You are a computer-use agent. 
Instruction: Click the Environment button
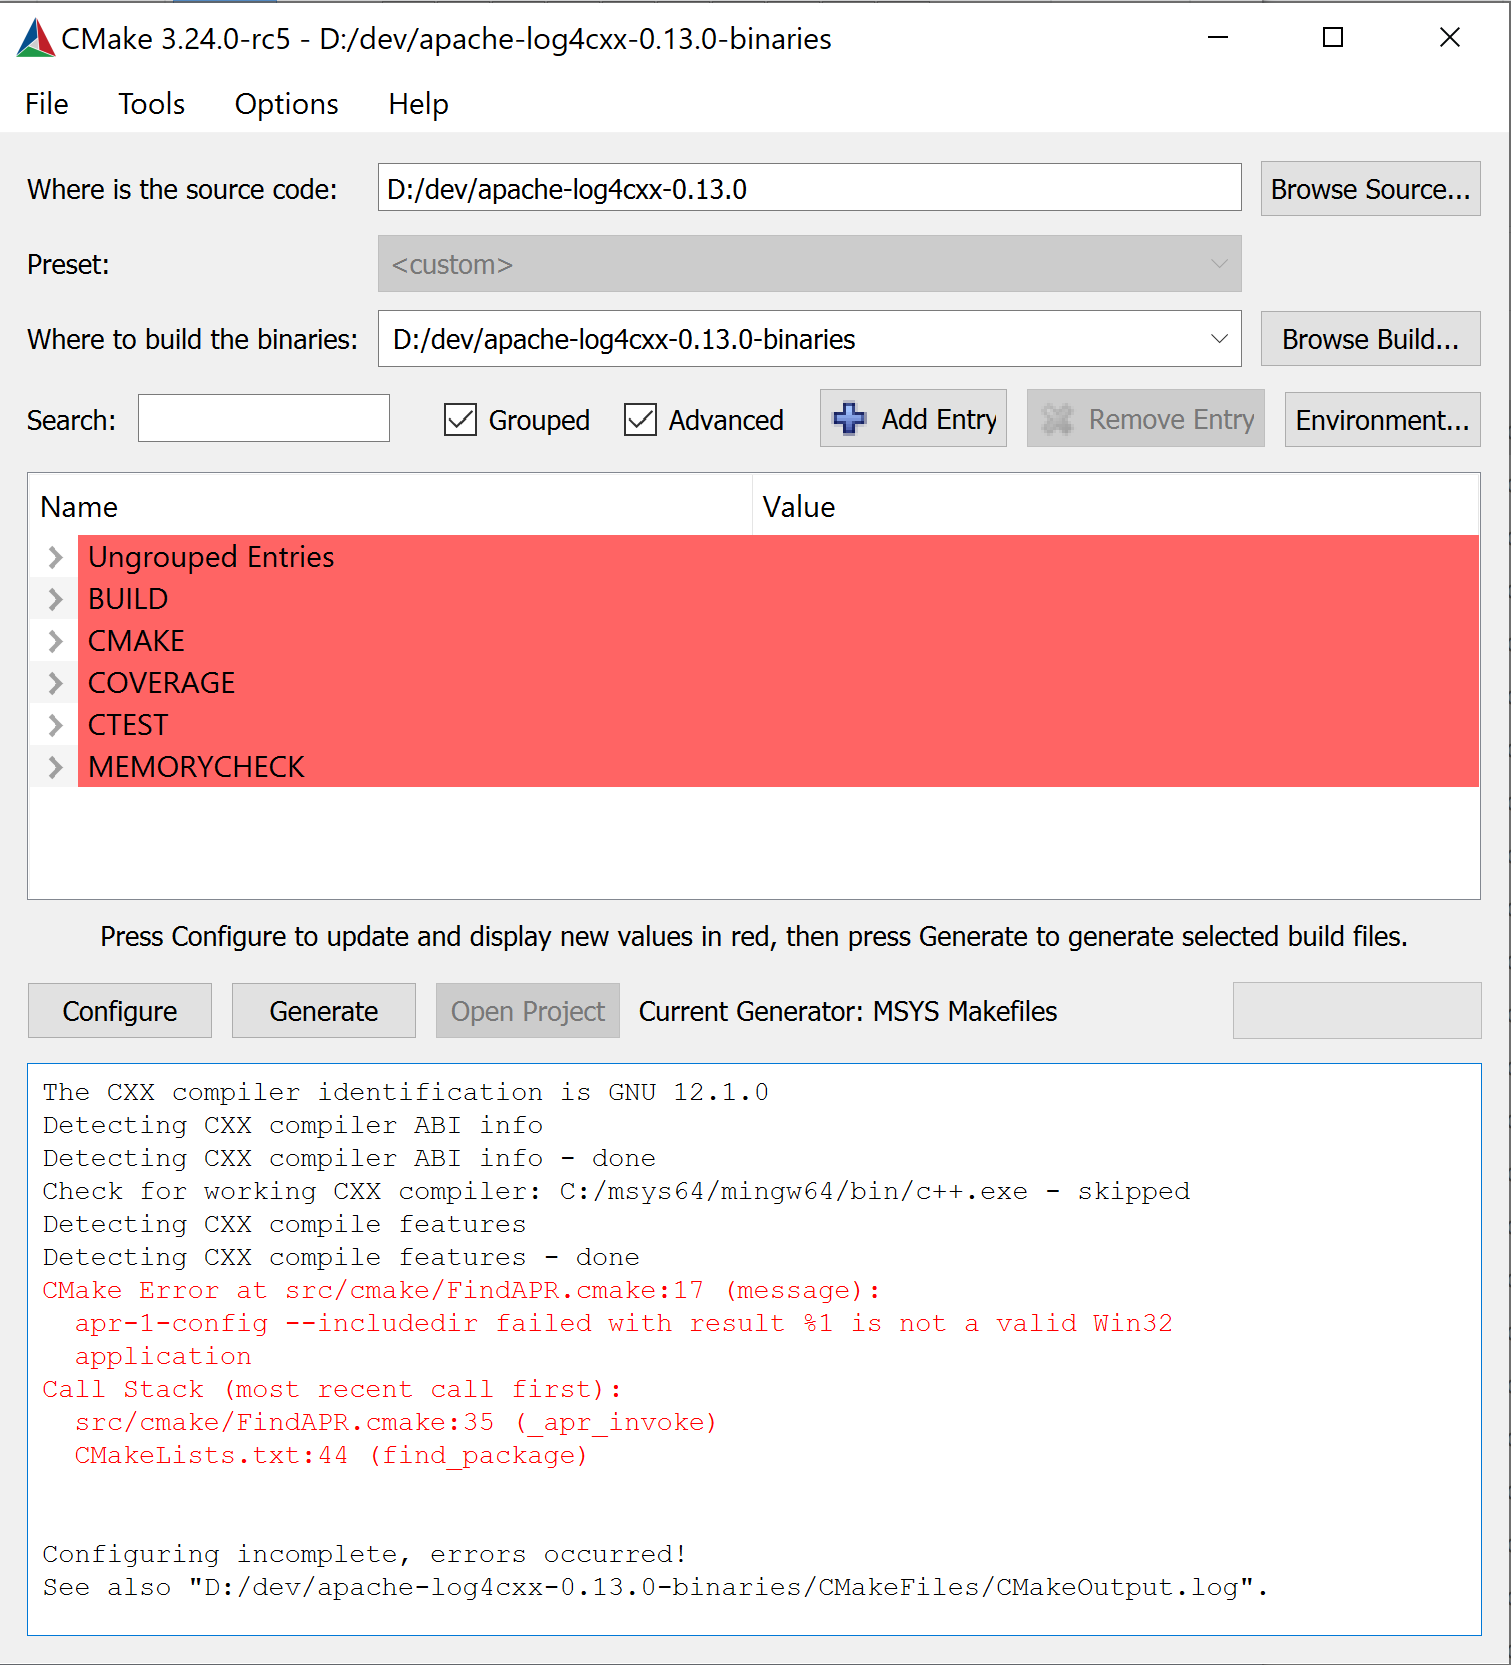click(x=1382, y=420)
